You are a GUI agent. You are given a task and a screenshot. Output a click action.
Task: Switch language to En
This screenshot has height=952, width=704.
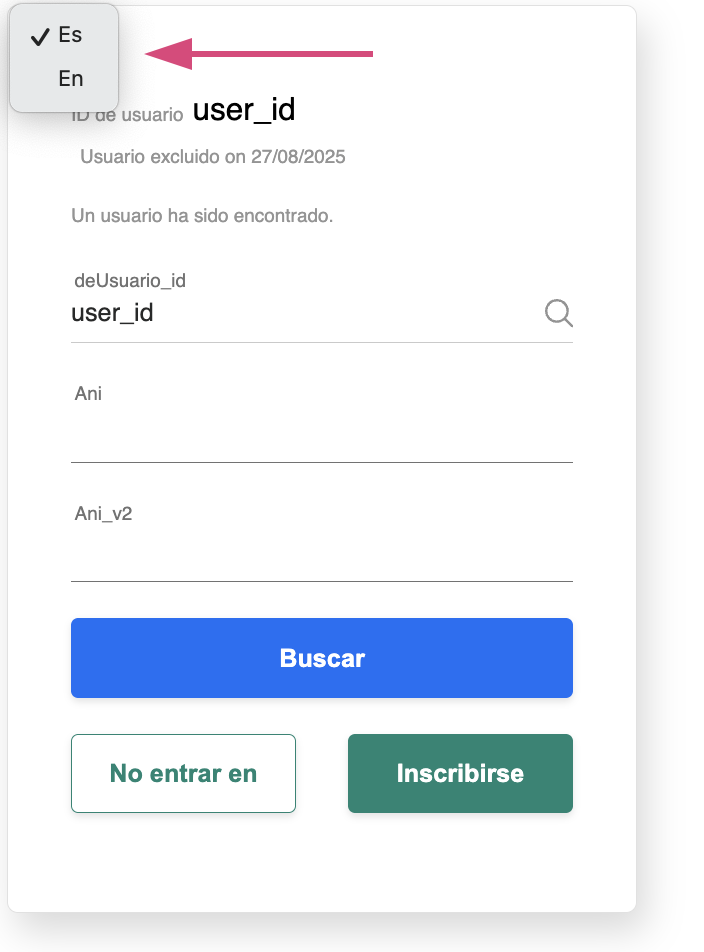(x=70, y=79)
